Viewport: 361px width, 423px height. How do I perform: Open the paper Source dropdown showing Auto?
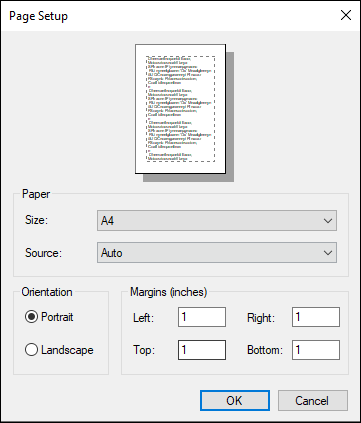coord(217,253)
